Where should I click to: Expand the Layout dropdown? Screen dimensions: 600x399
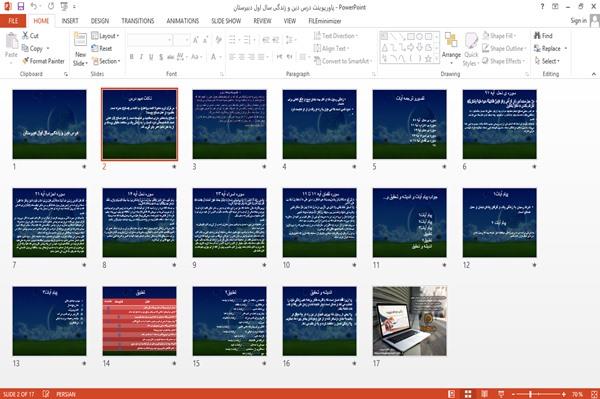(x=105, y=36)
